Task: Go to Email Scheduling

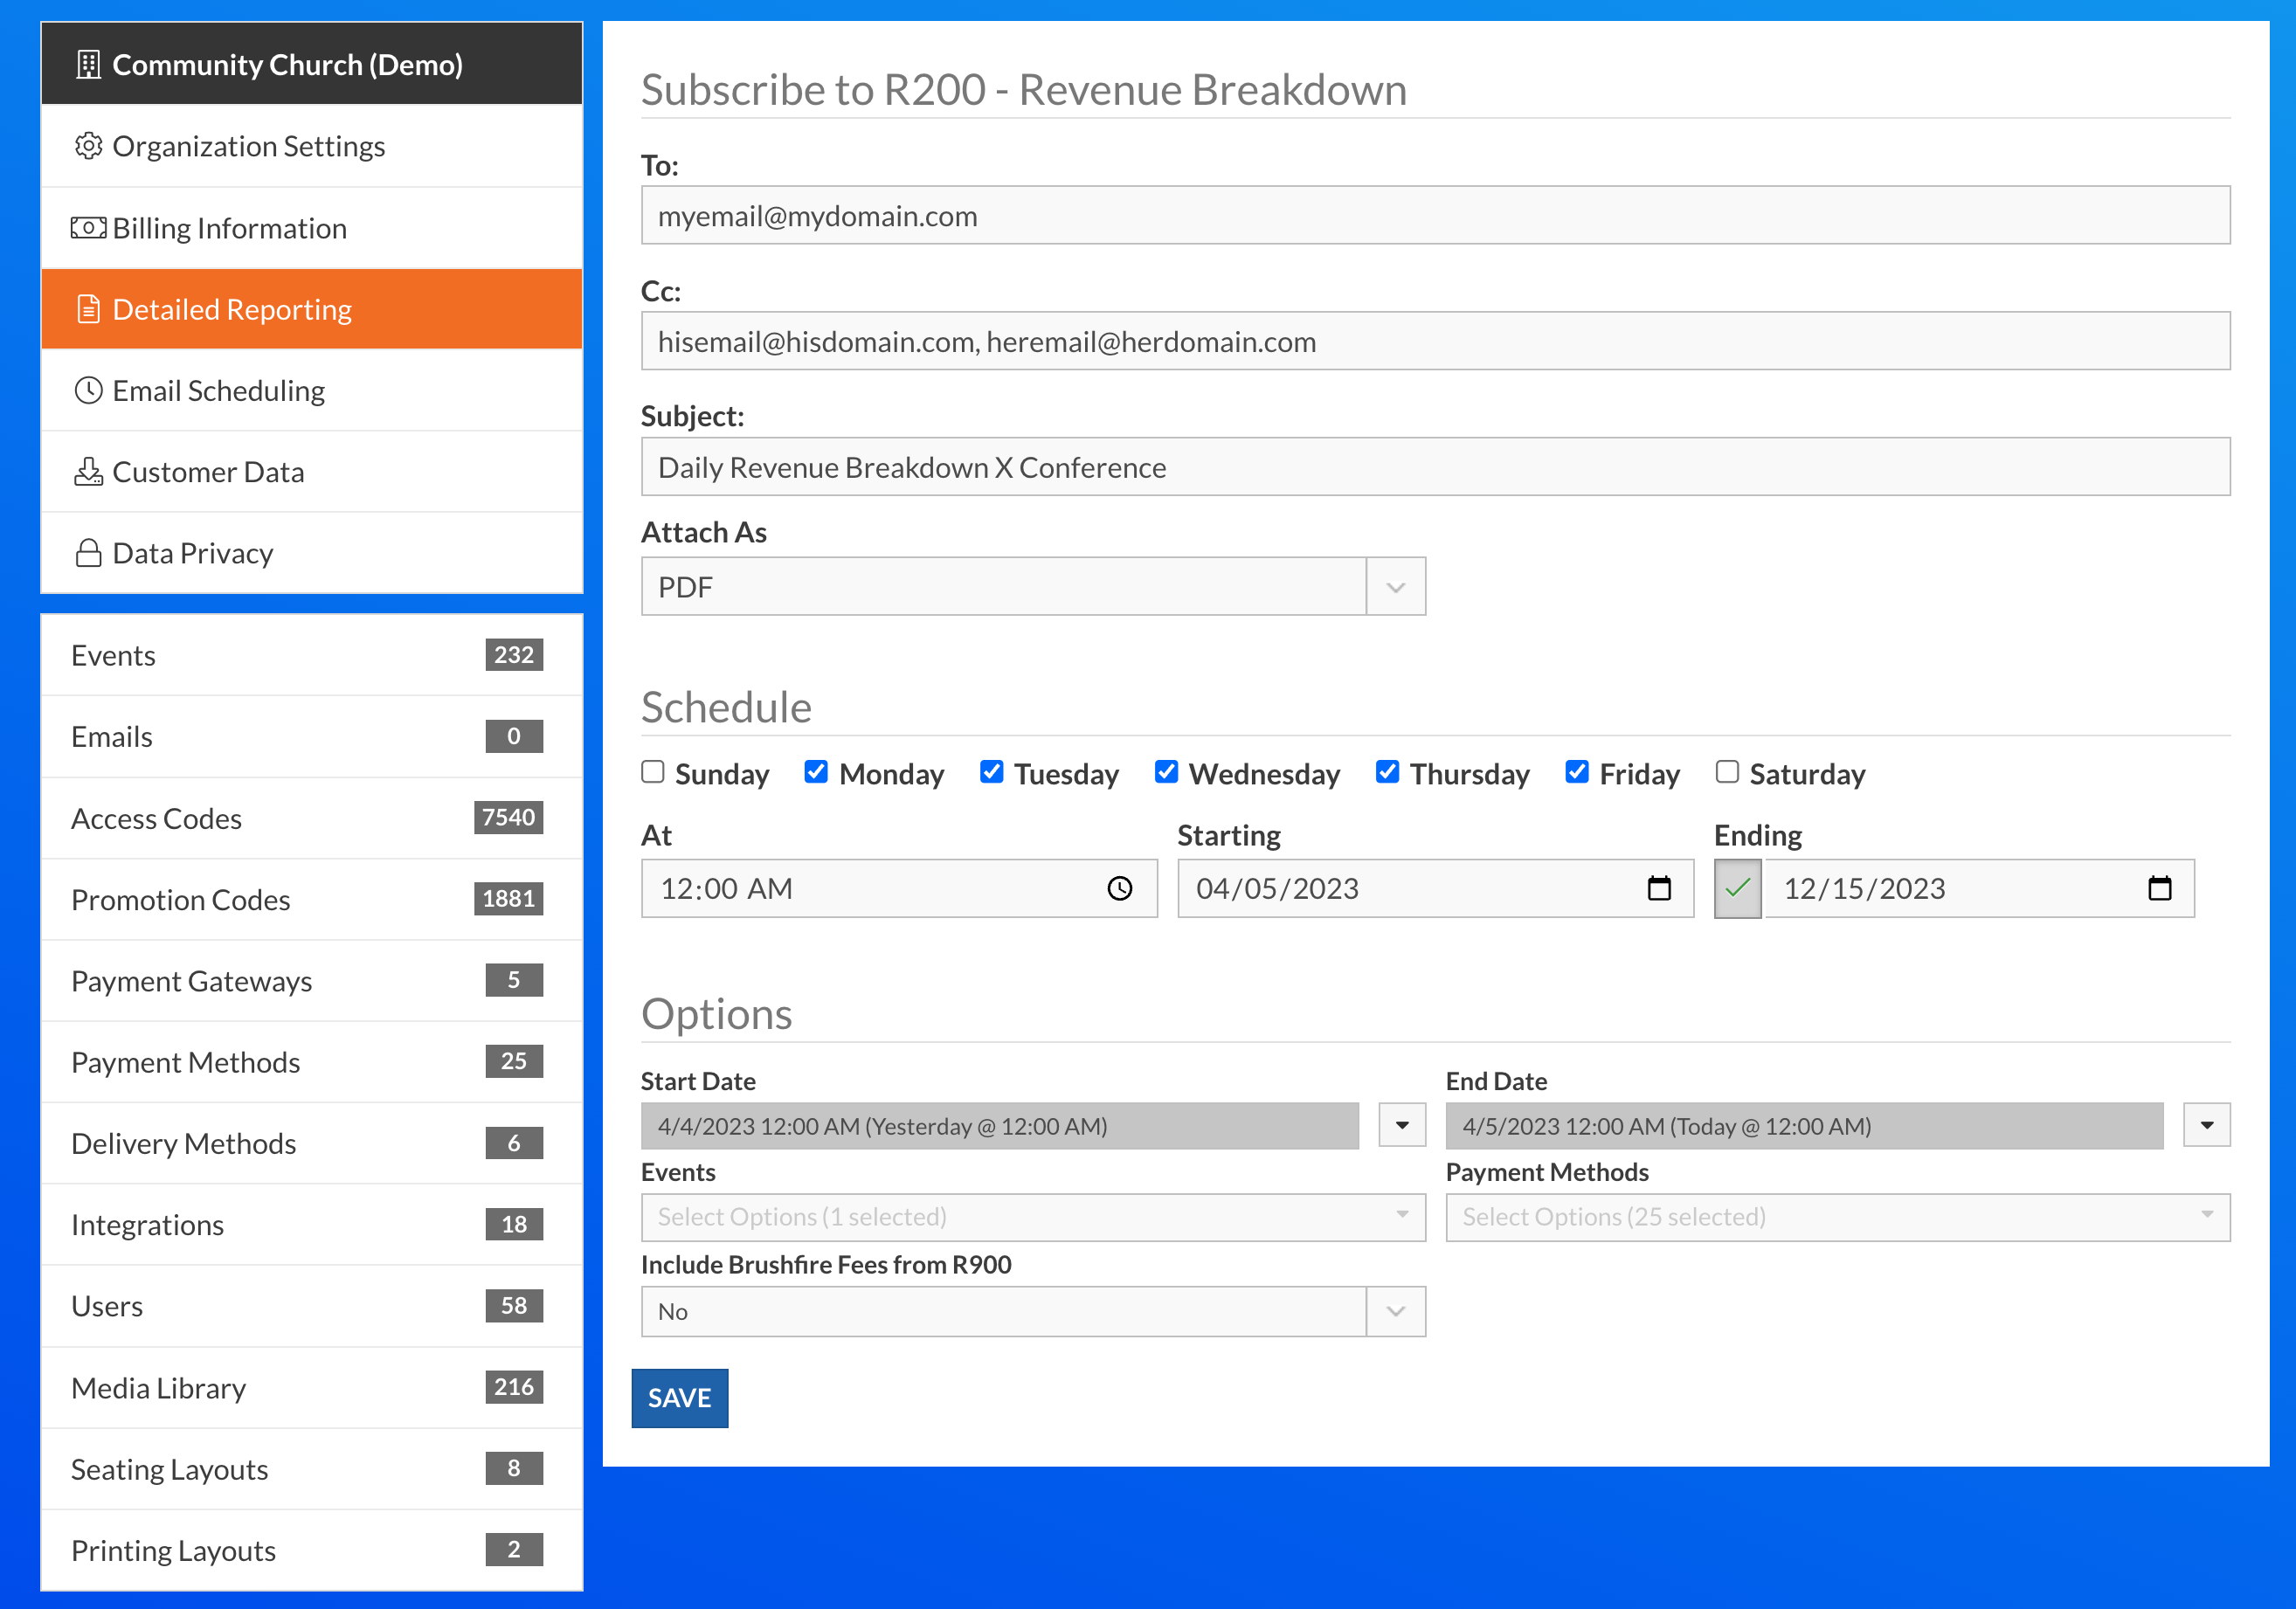Action: [x=312, y=390]
